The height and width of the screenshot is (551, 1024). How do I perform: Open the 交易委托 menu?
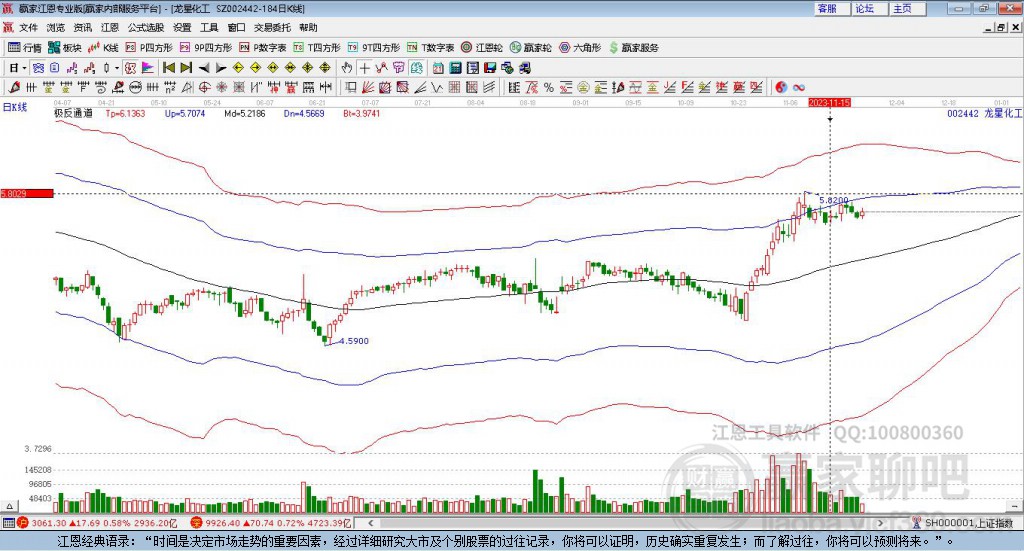click(x=272, y=27)
